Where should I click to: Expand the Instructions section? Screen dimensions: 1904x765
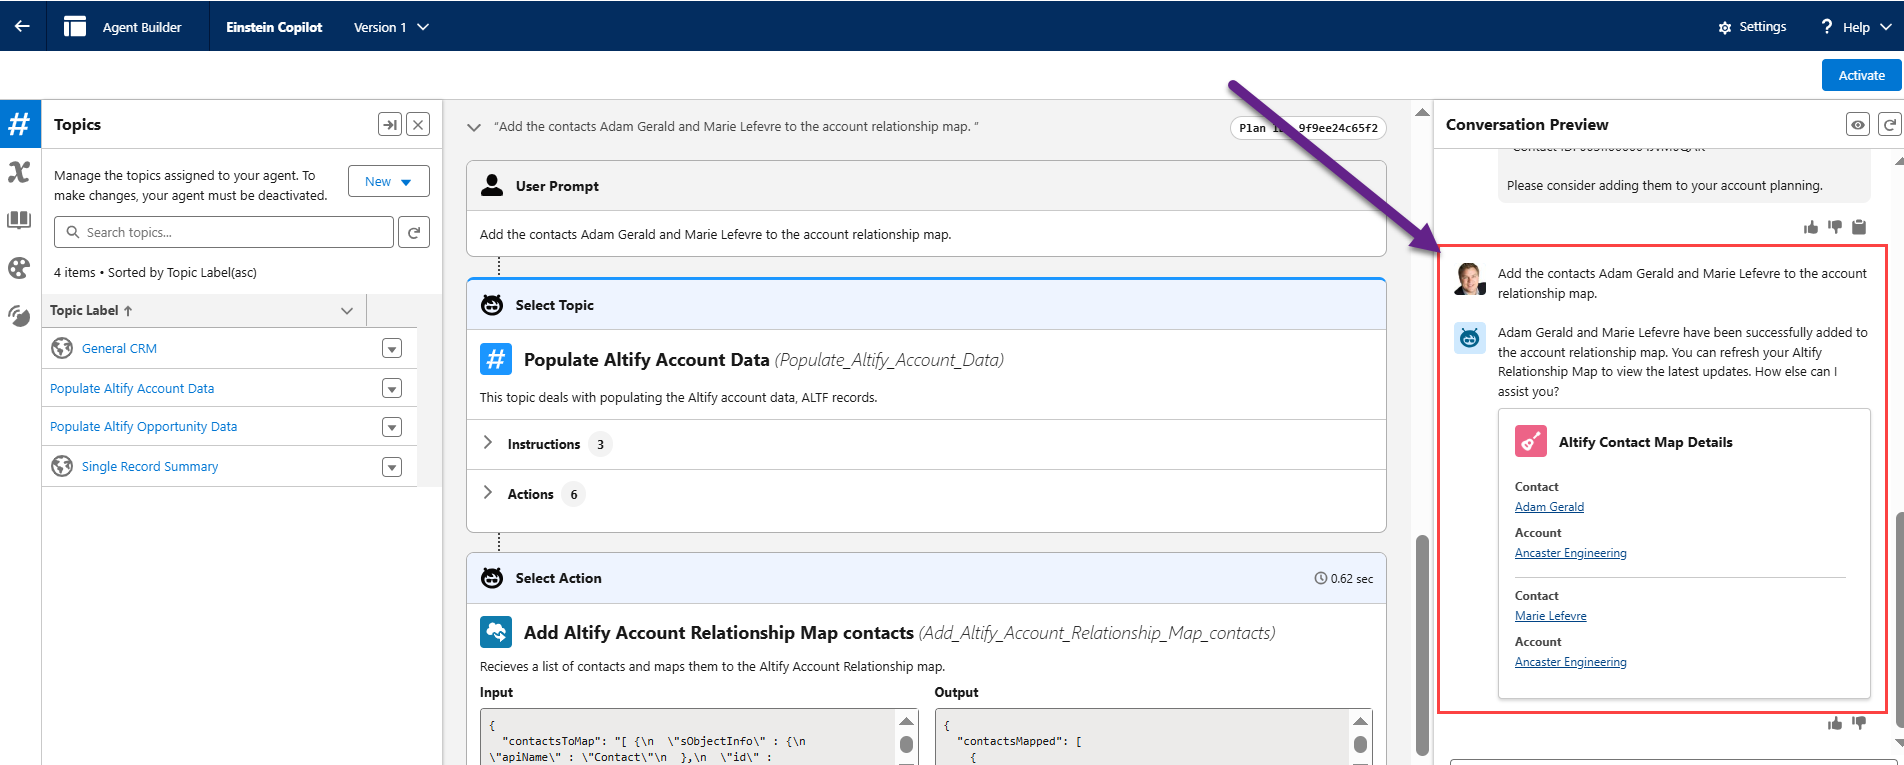(488, 443)
